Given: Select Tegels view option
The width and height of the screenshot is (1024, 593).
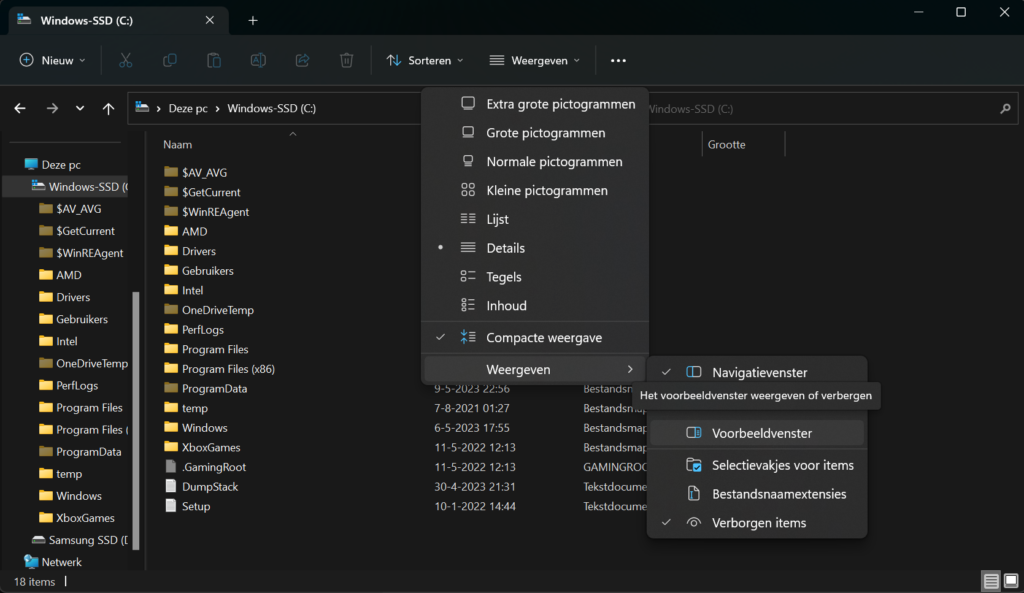Looking at the screenshot, I should 535,276.
